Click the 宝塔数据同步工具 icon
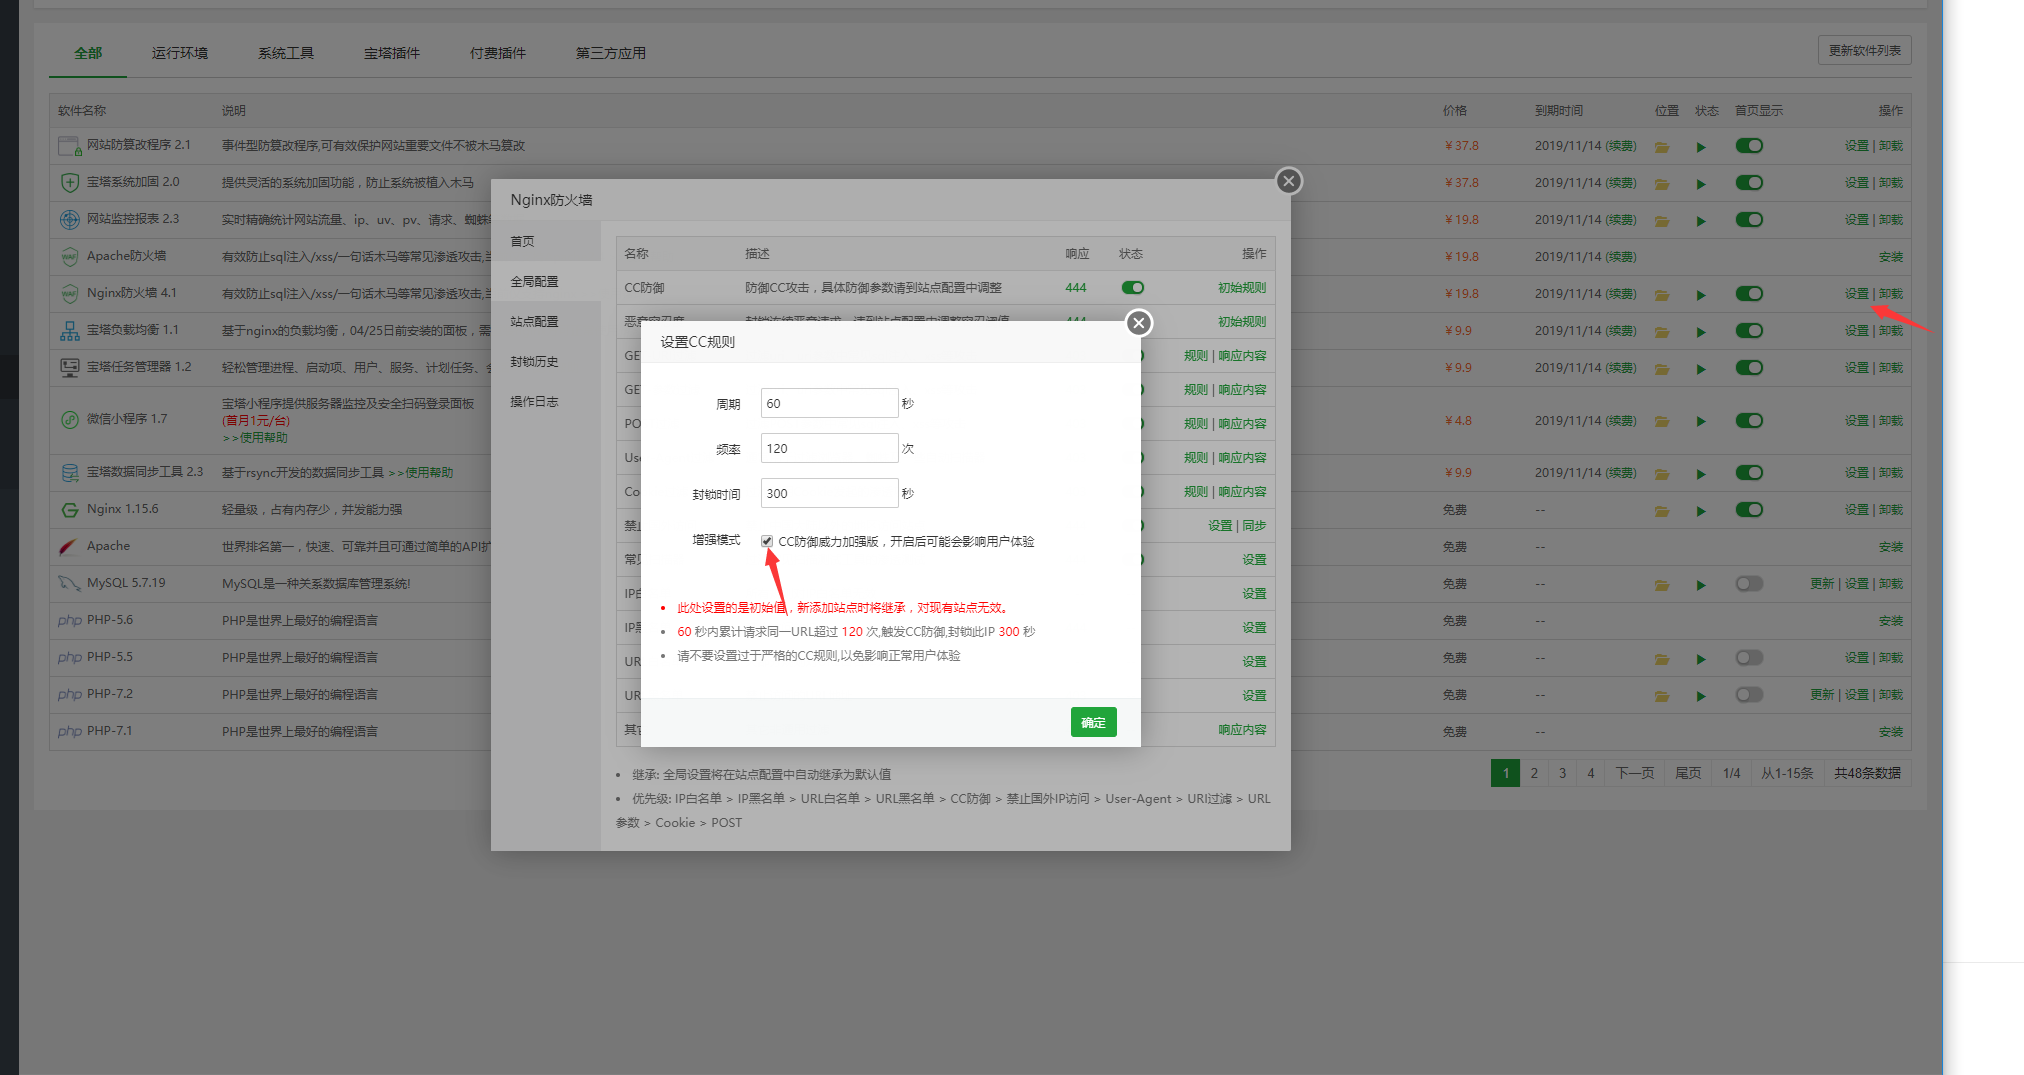 click(70, 473)
